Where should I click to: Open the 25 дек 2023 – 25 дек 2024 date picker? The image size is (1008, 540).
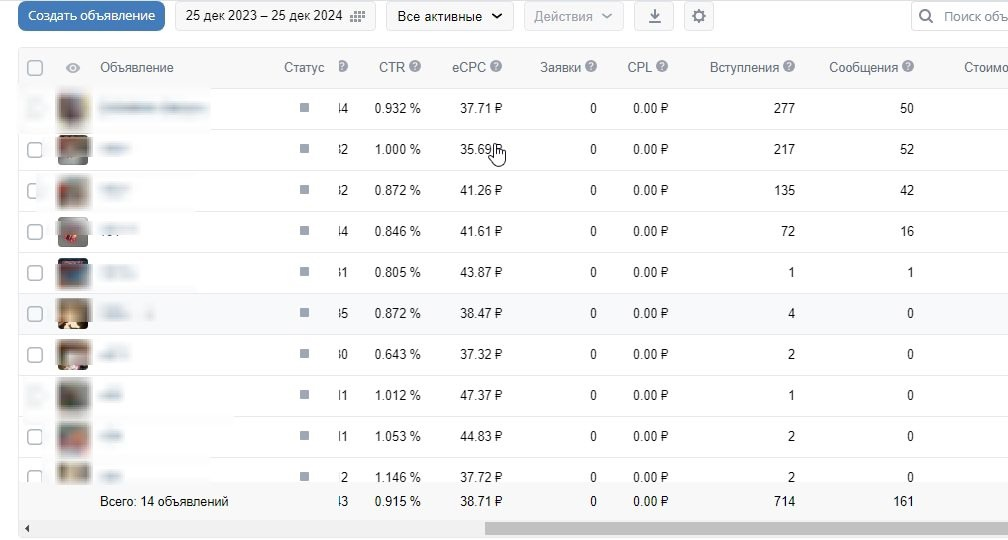275,16
